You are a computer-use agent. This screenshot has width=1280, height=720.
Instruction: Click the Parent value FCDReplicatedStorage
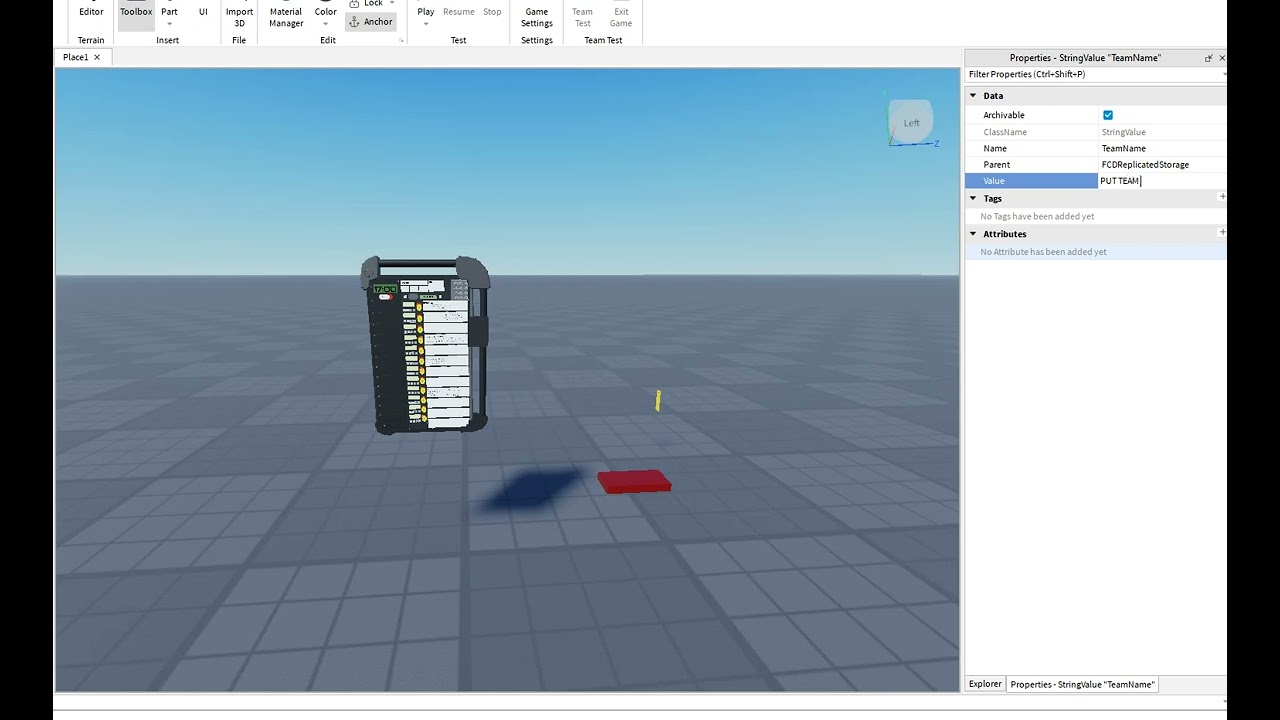point(1162,164)
